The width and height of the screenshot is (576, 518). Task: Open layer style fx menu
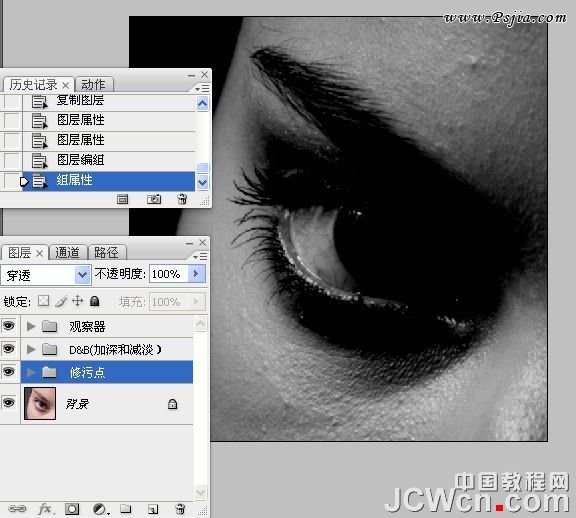pos(45,509)
